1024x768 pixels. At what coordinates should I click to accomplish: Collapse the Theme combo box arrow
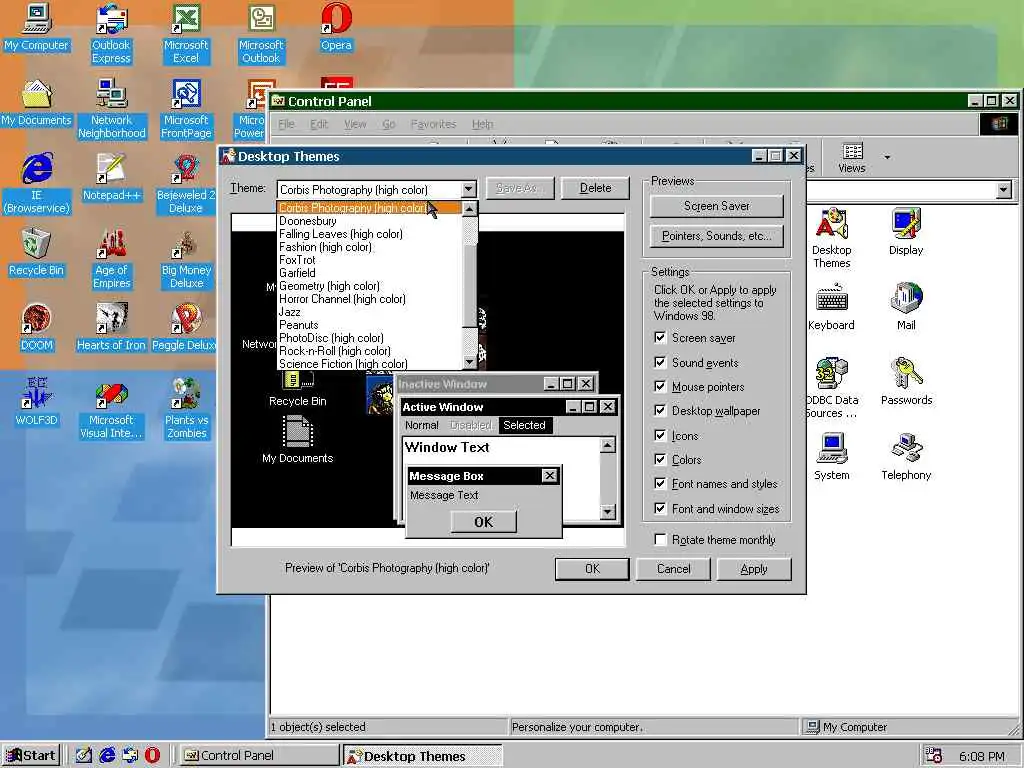tap(468, 189)
